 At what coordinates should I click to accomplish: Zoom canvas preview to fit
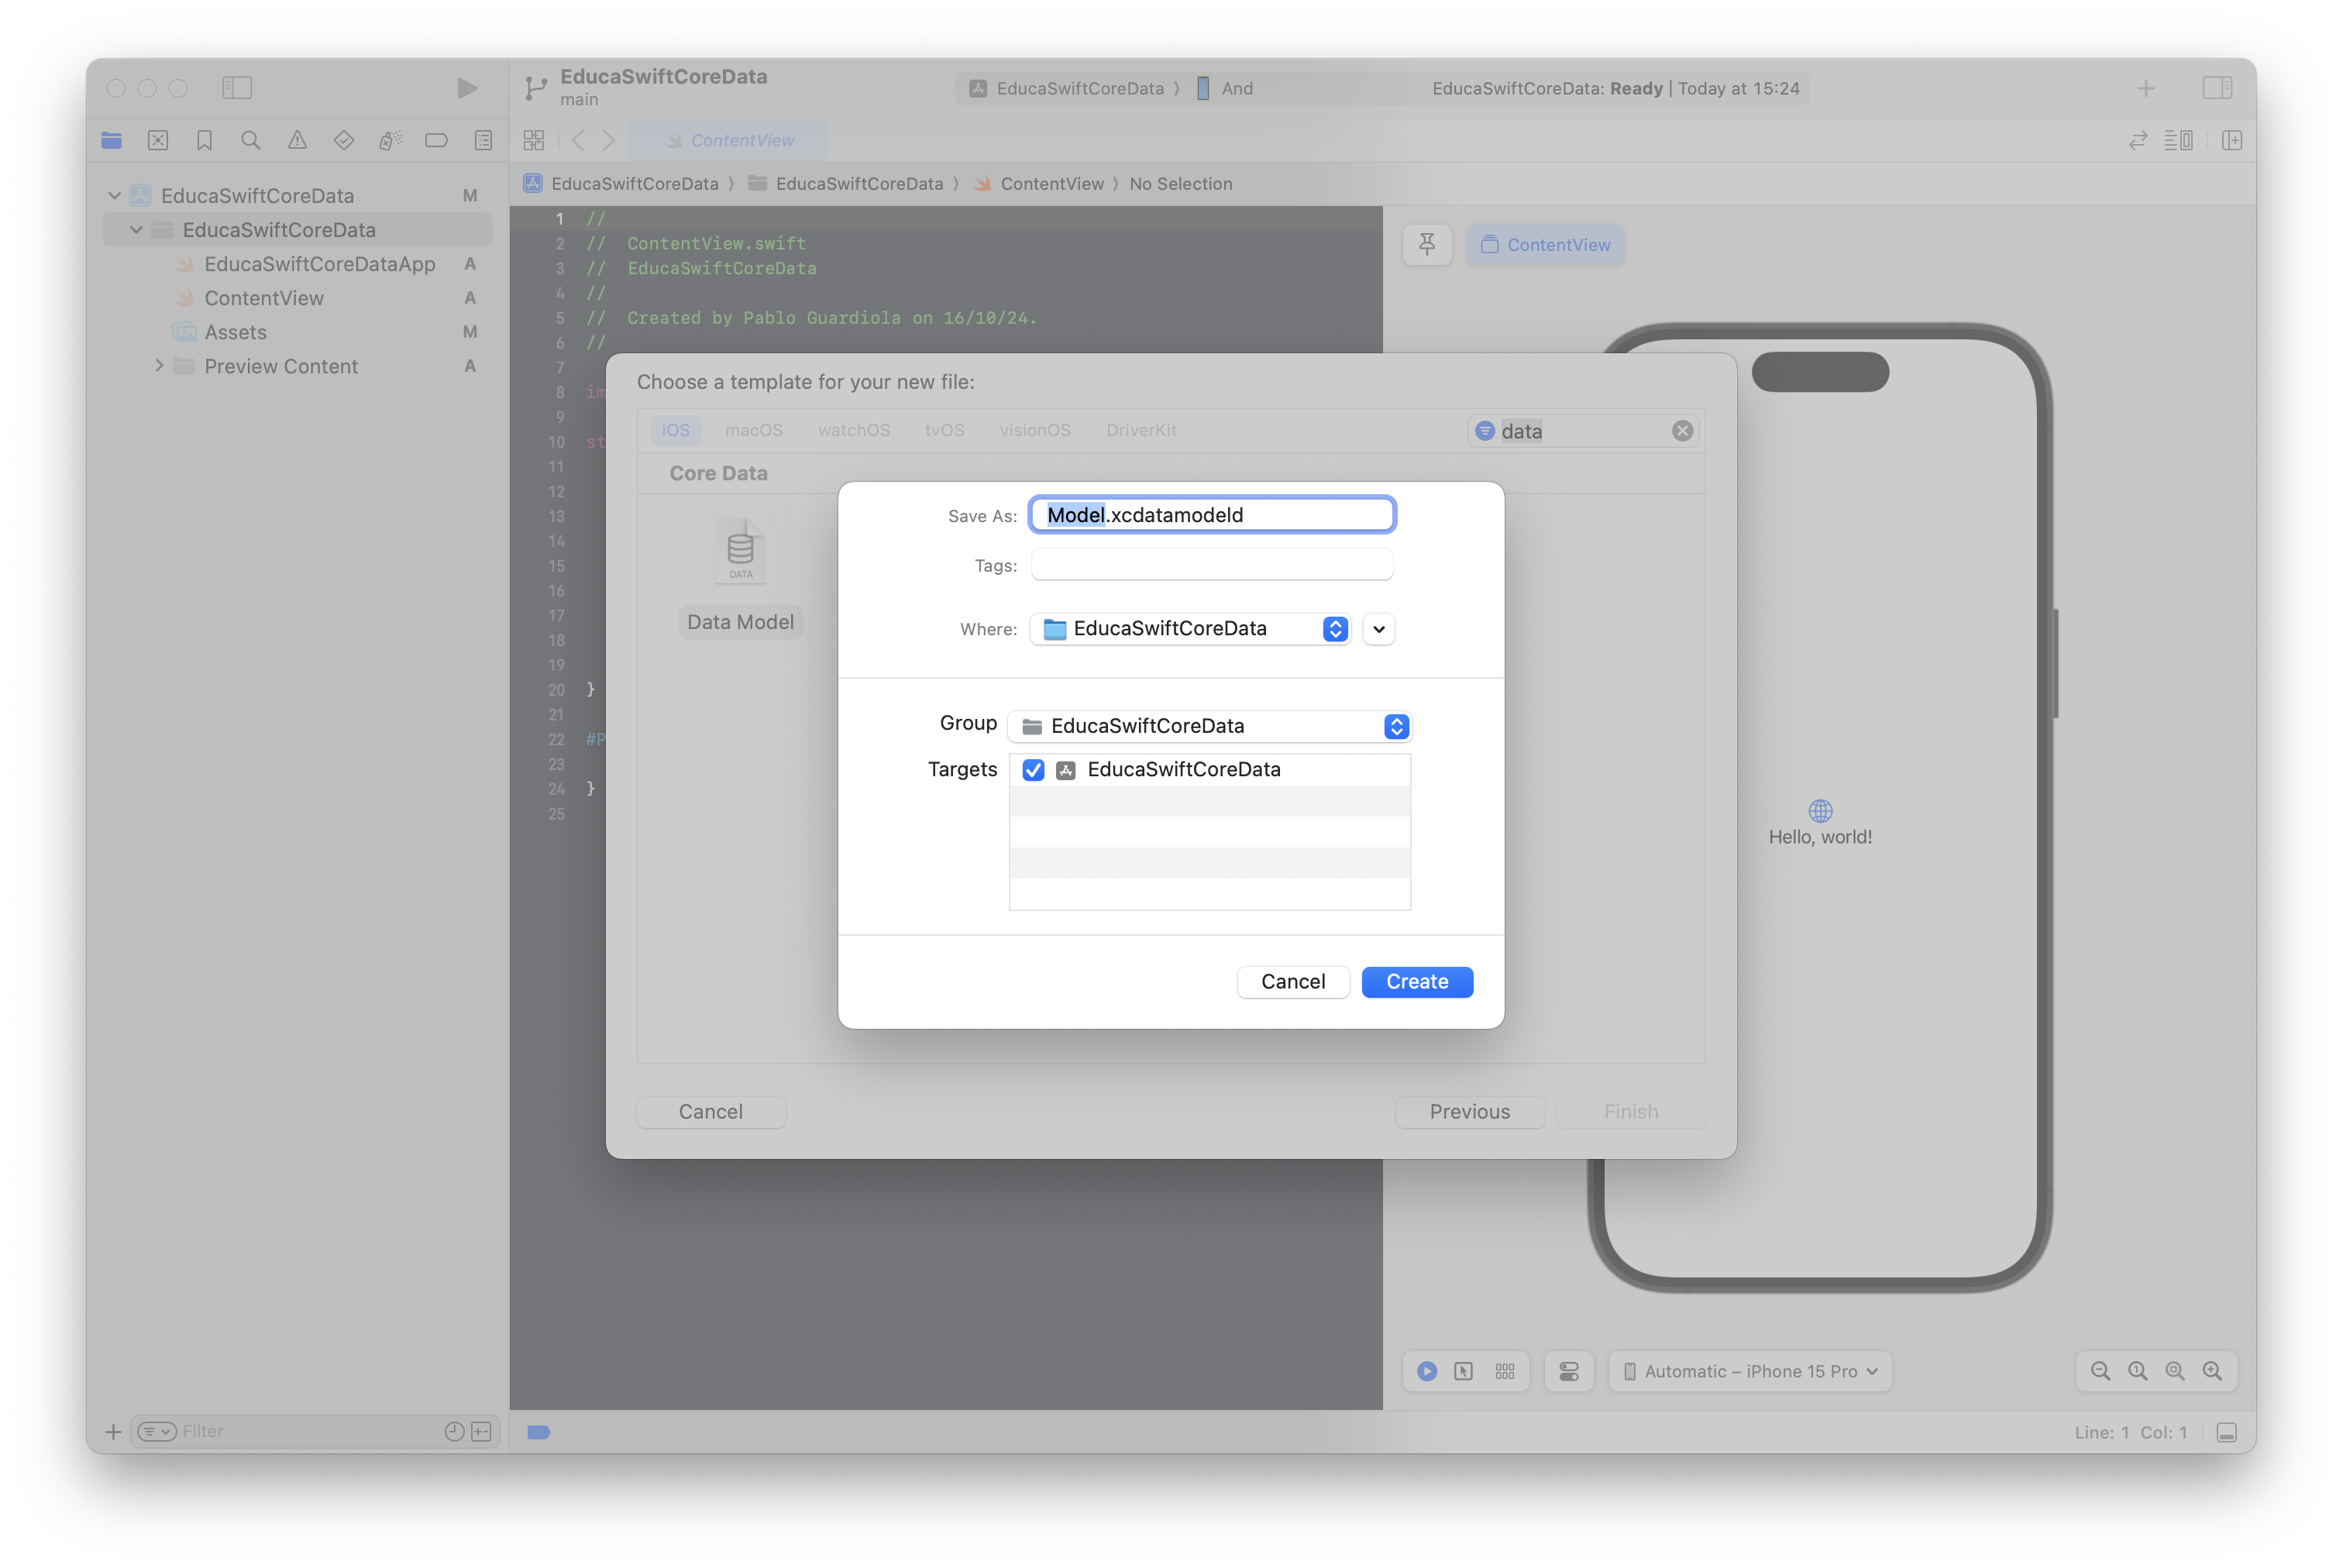(2175, 1371)
